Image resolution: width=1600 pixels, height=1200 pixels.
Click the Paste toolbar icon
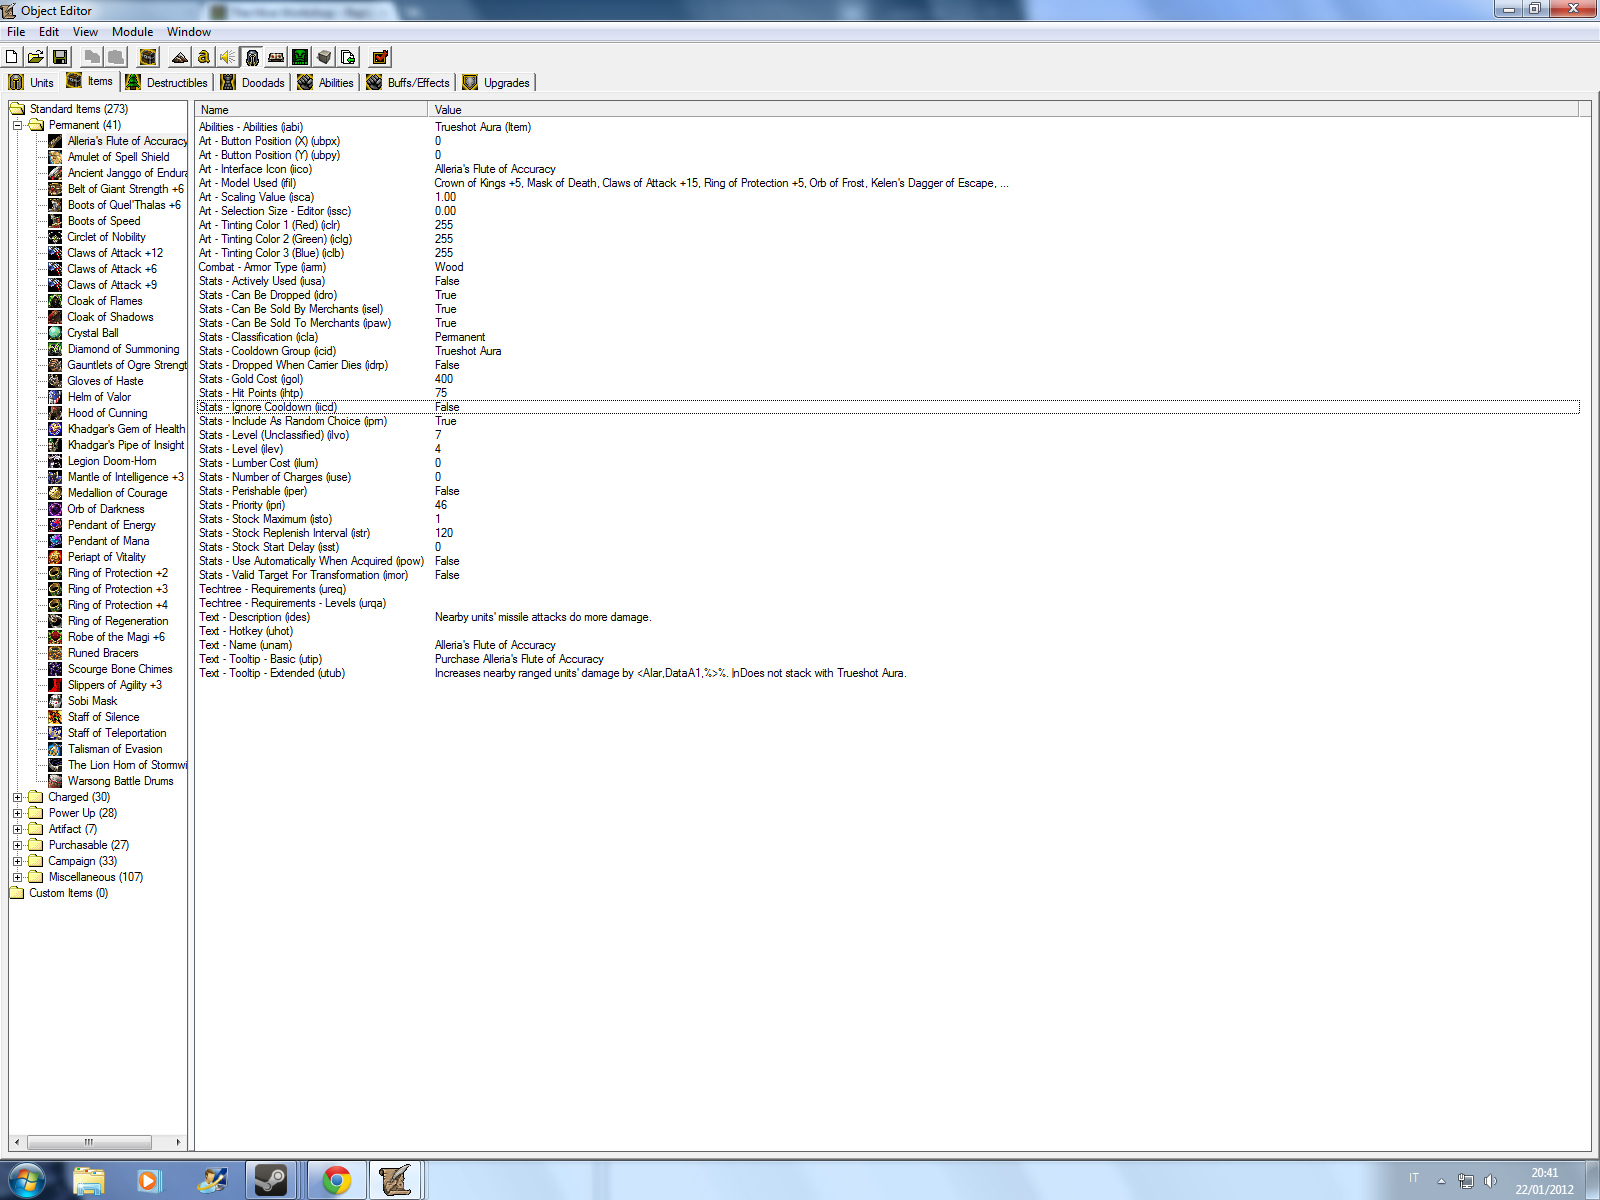click(x=116, y=57)
